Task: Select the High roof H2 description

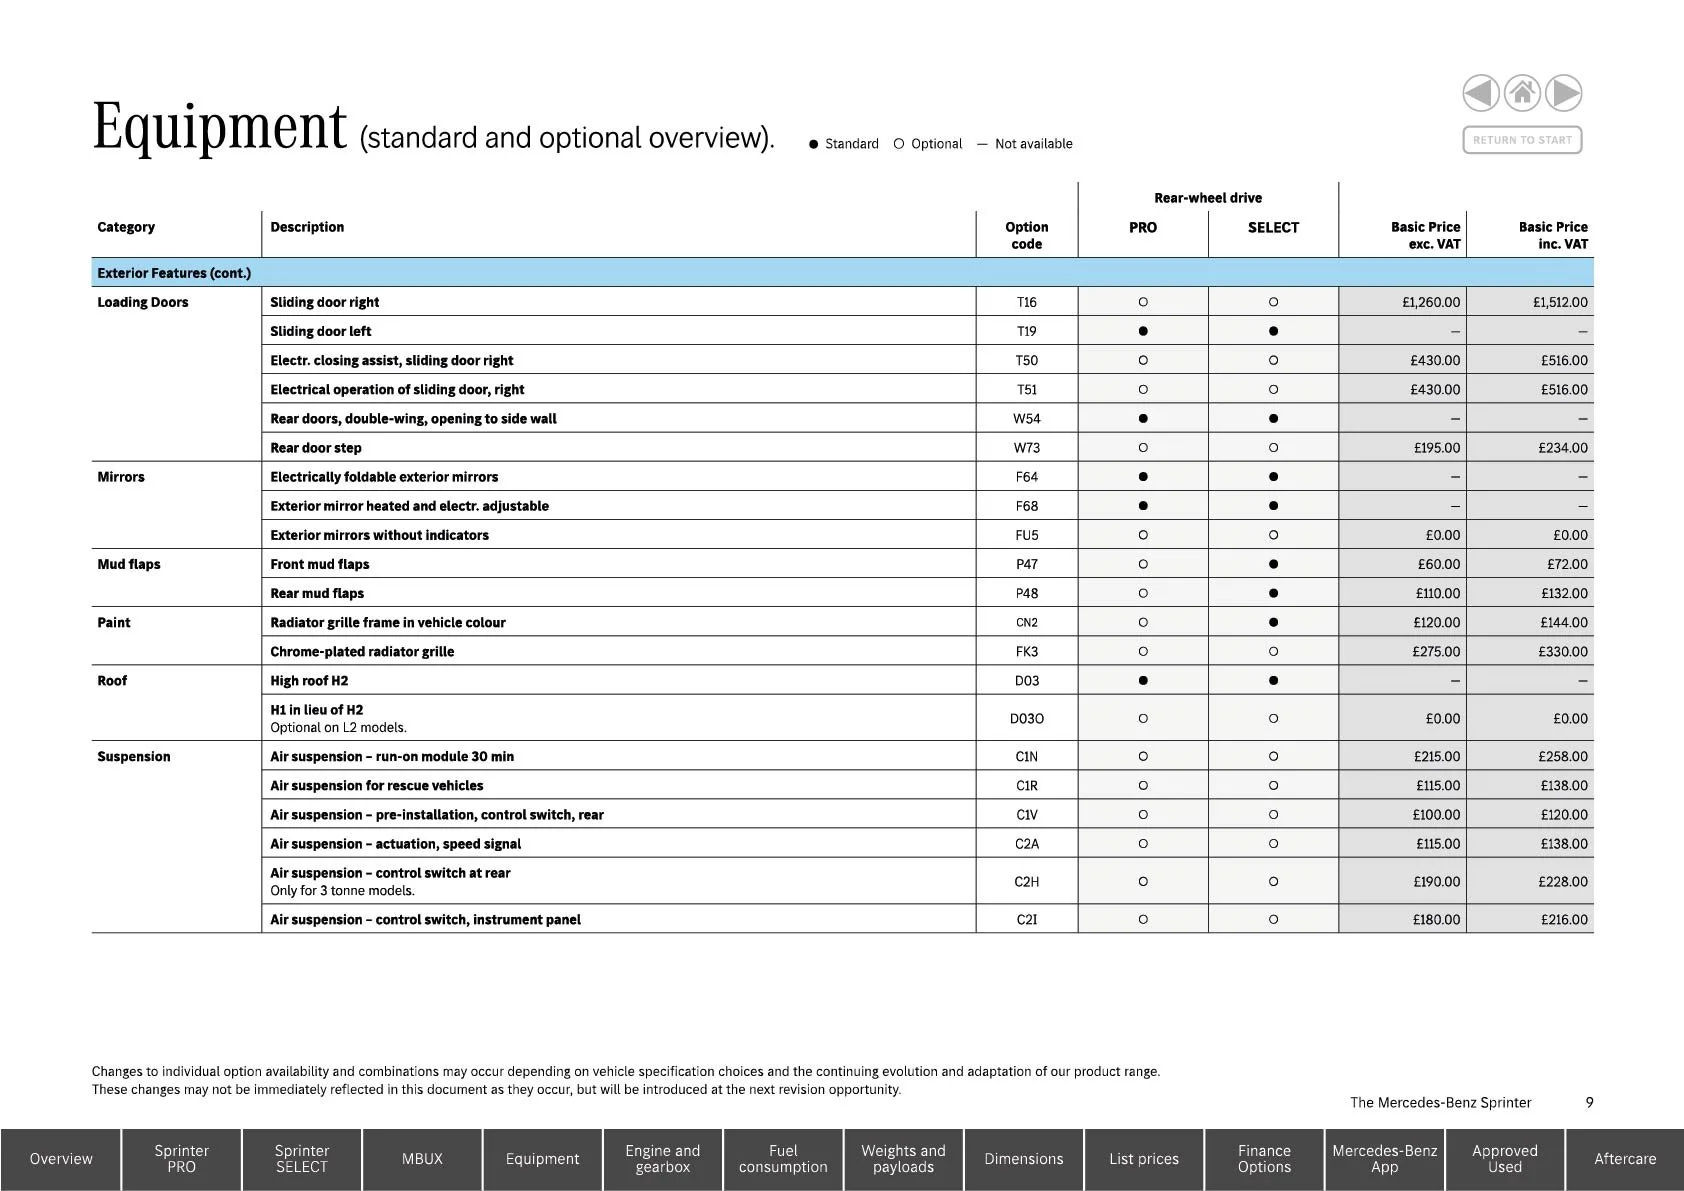Action: point(309,681)
